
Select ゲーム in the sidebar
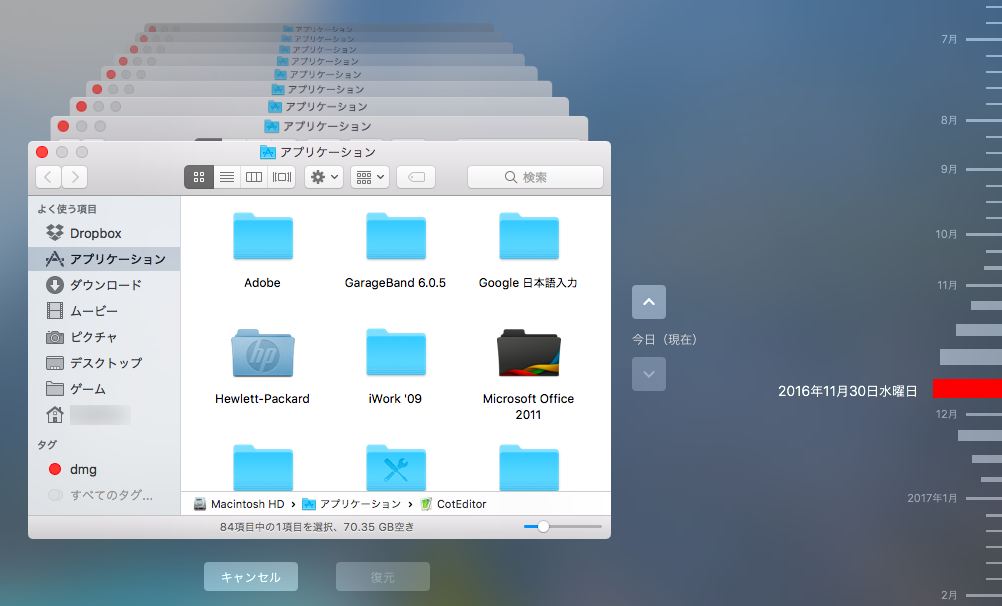click(104, 389)
